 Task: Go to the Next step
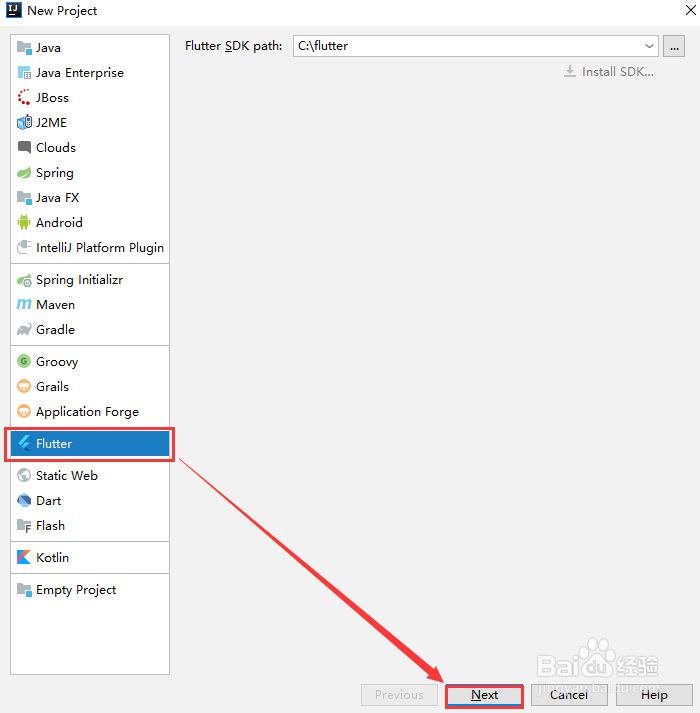click(484, 695)
